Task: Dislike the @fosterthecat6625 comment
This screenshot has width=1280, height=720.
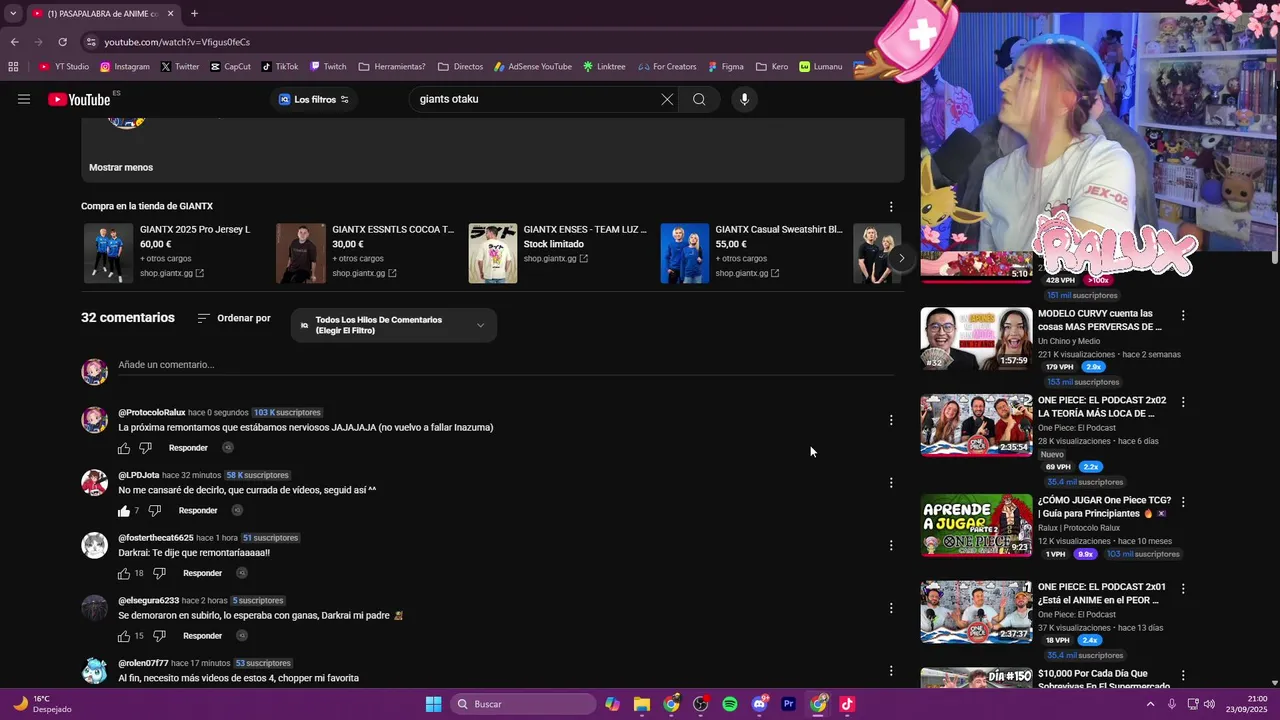Action: pyautogui.click(x=159, y=573)
